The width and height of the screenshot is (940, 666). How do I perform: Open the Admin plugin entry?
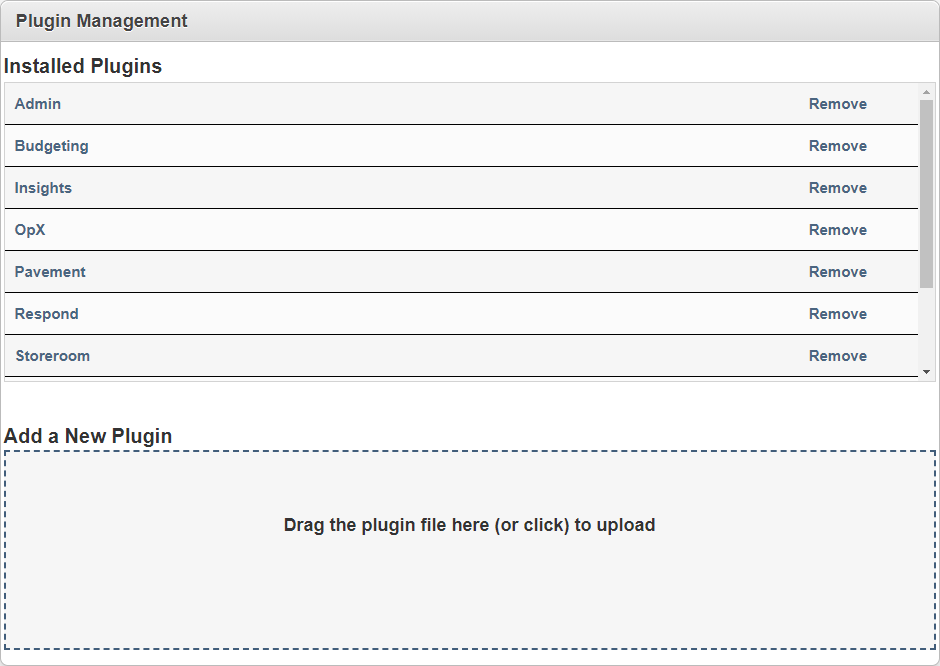(x=36, y=104)
